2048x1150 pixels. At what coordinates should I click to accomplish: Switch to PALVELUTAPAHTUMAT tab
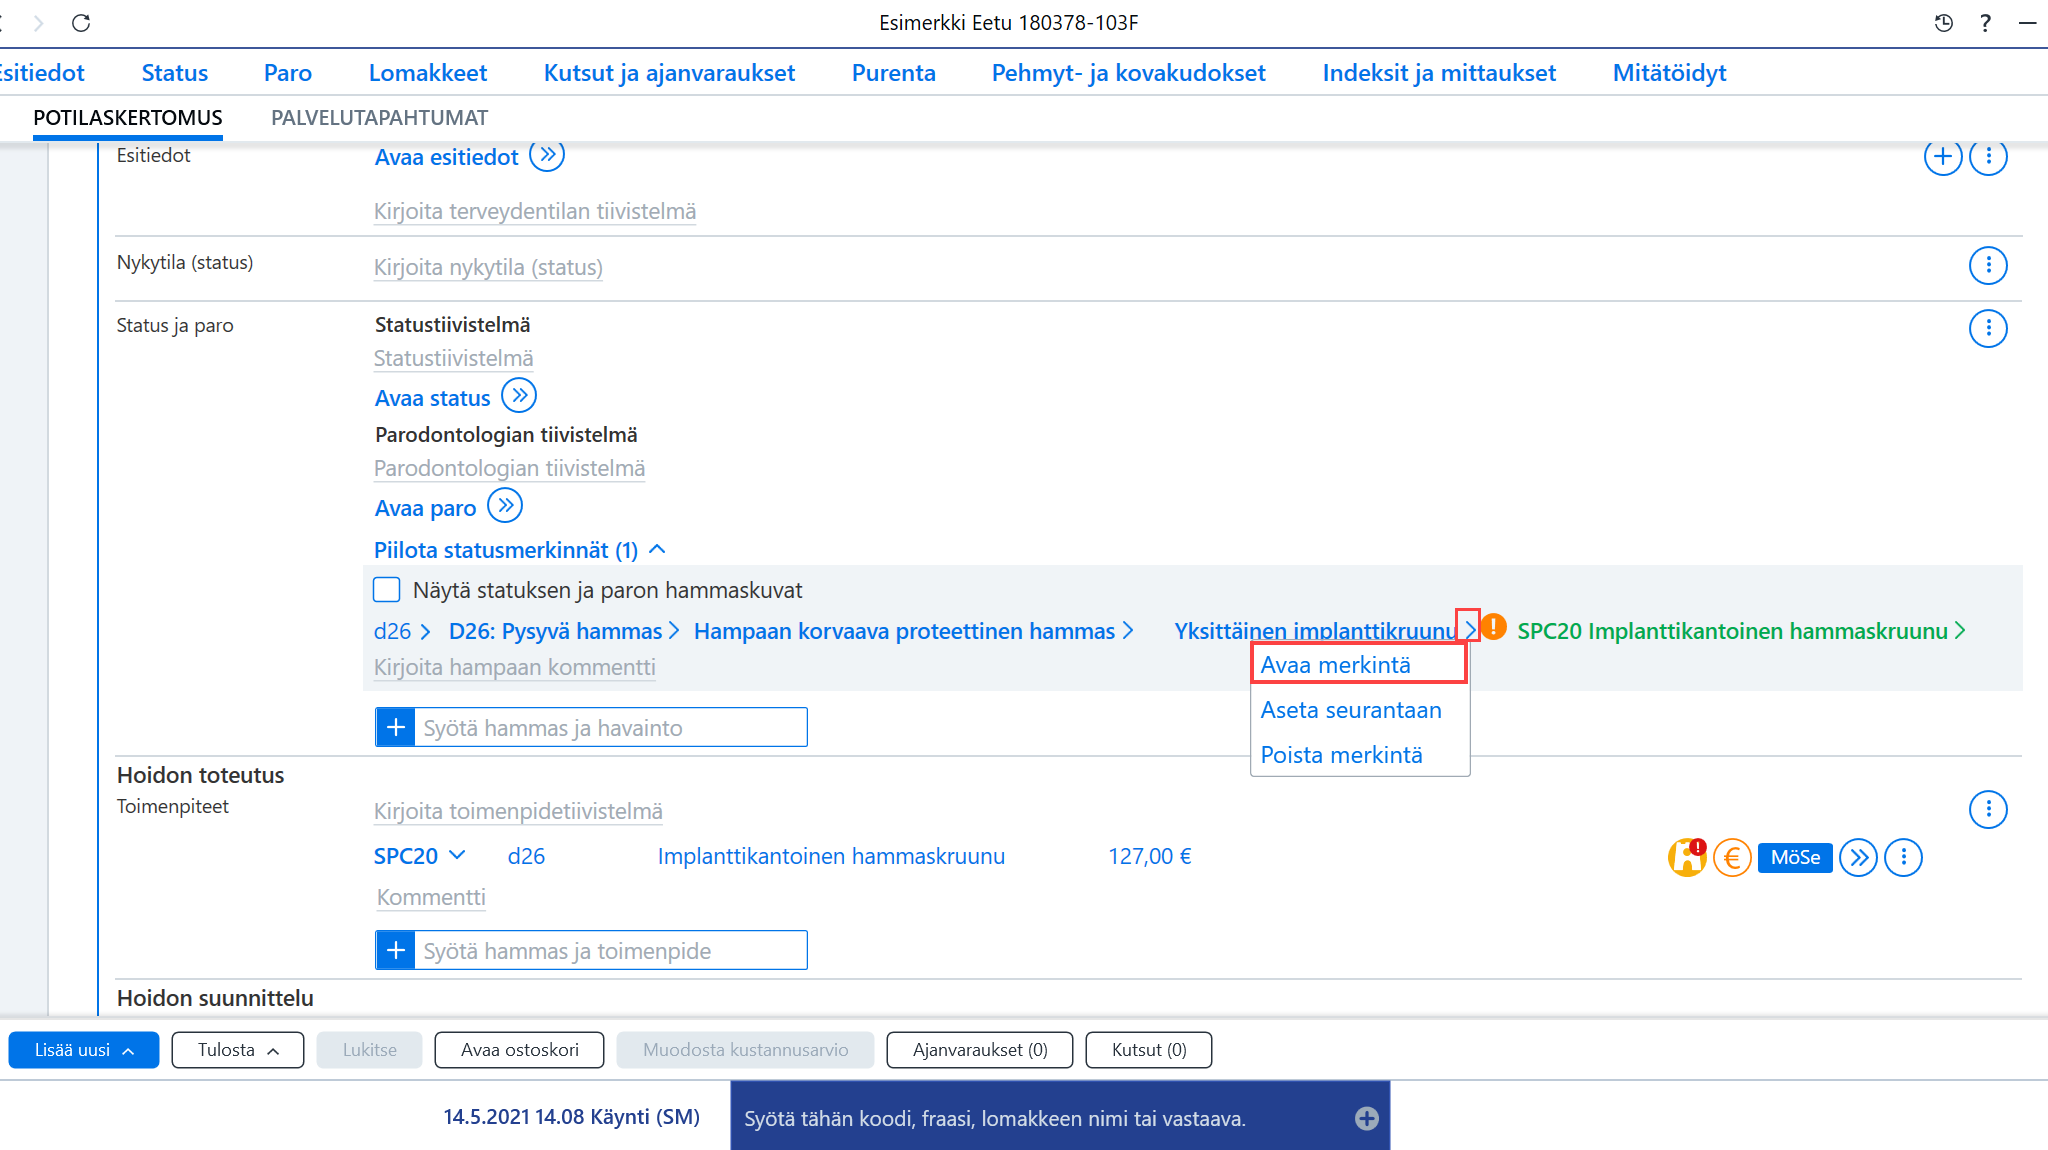[379, 118]
